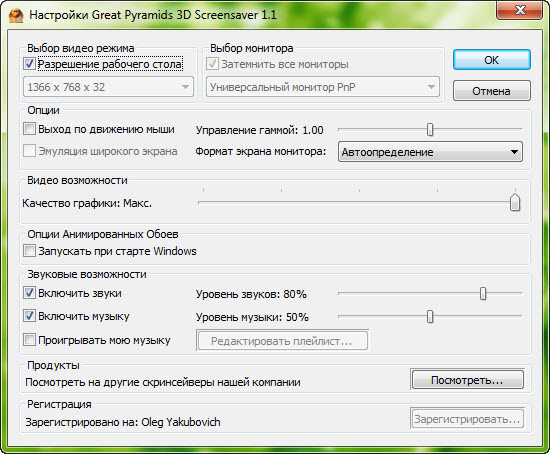Toggle 'Затемнить все мониторы' checkbox
This screenshot has width=550, height=454.
212,64
